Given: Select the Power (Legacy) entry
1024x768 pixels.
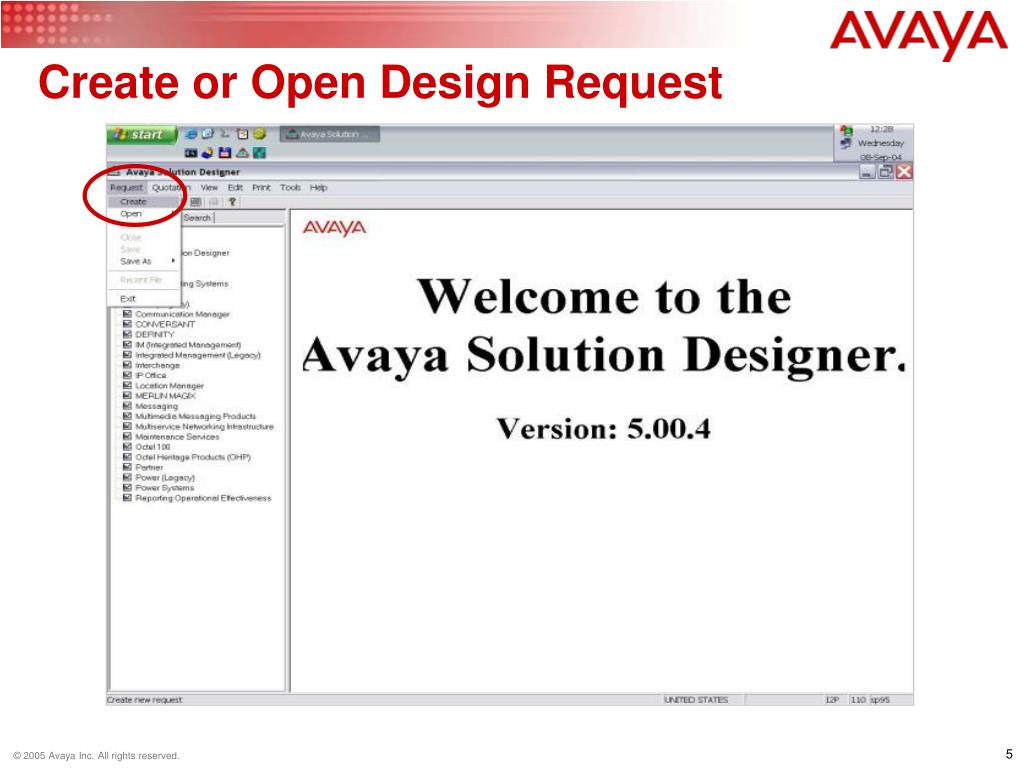Looking at the screenshot, I should tap(165, 478).
